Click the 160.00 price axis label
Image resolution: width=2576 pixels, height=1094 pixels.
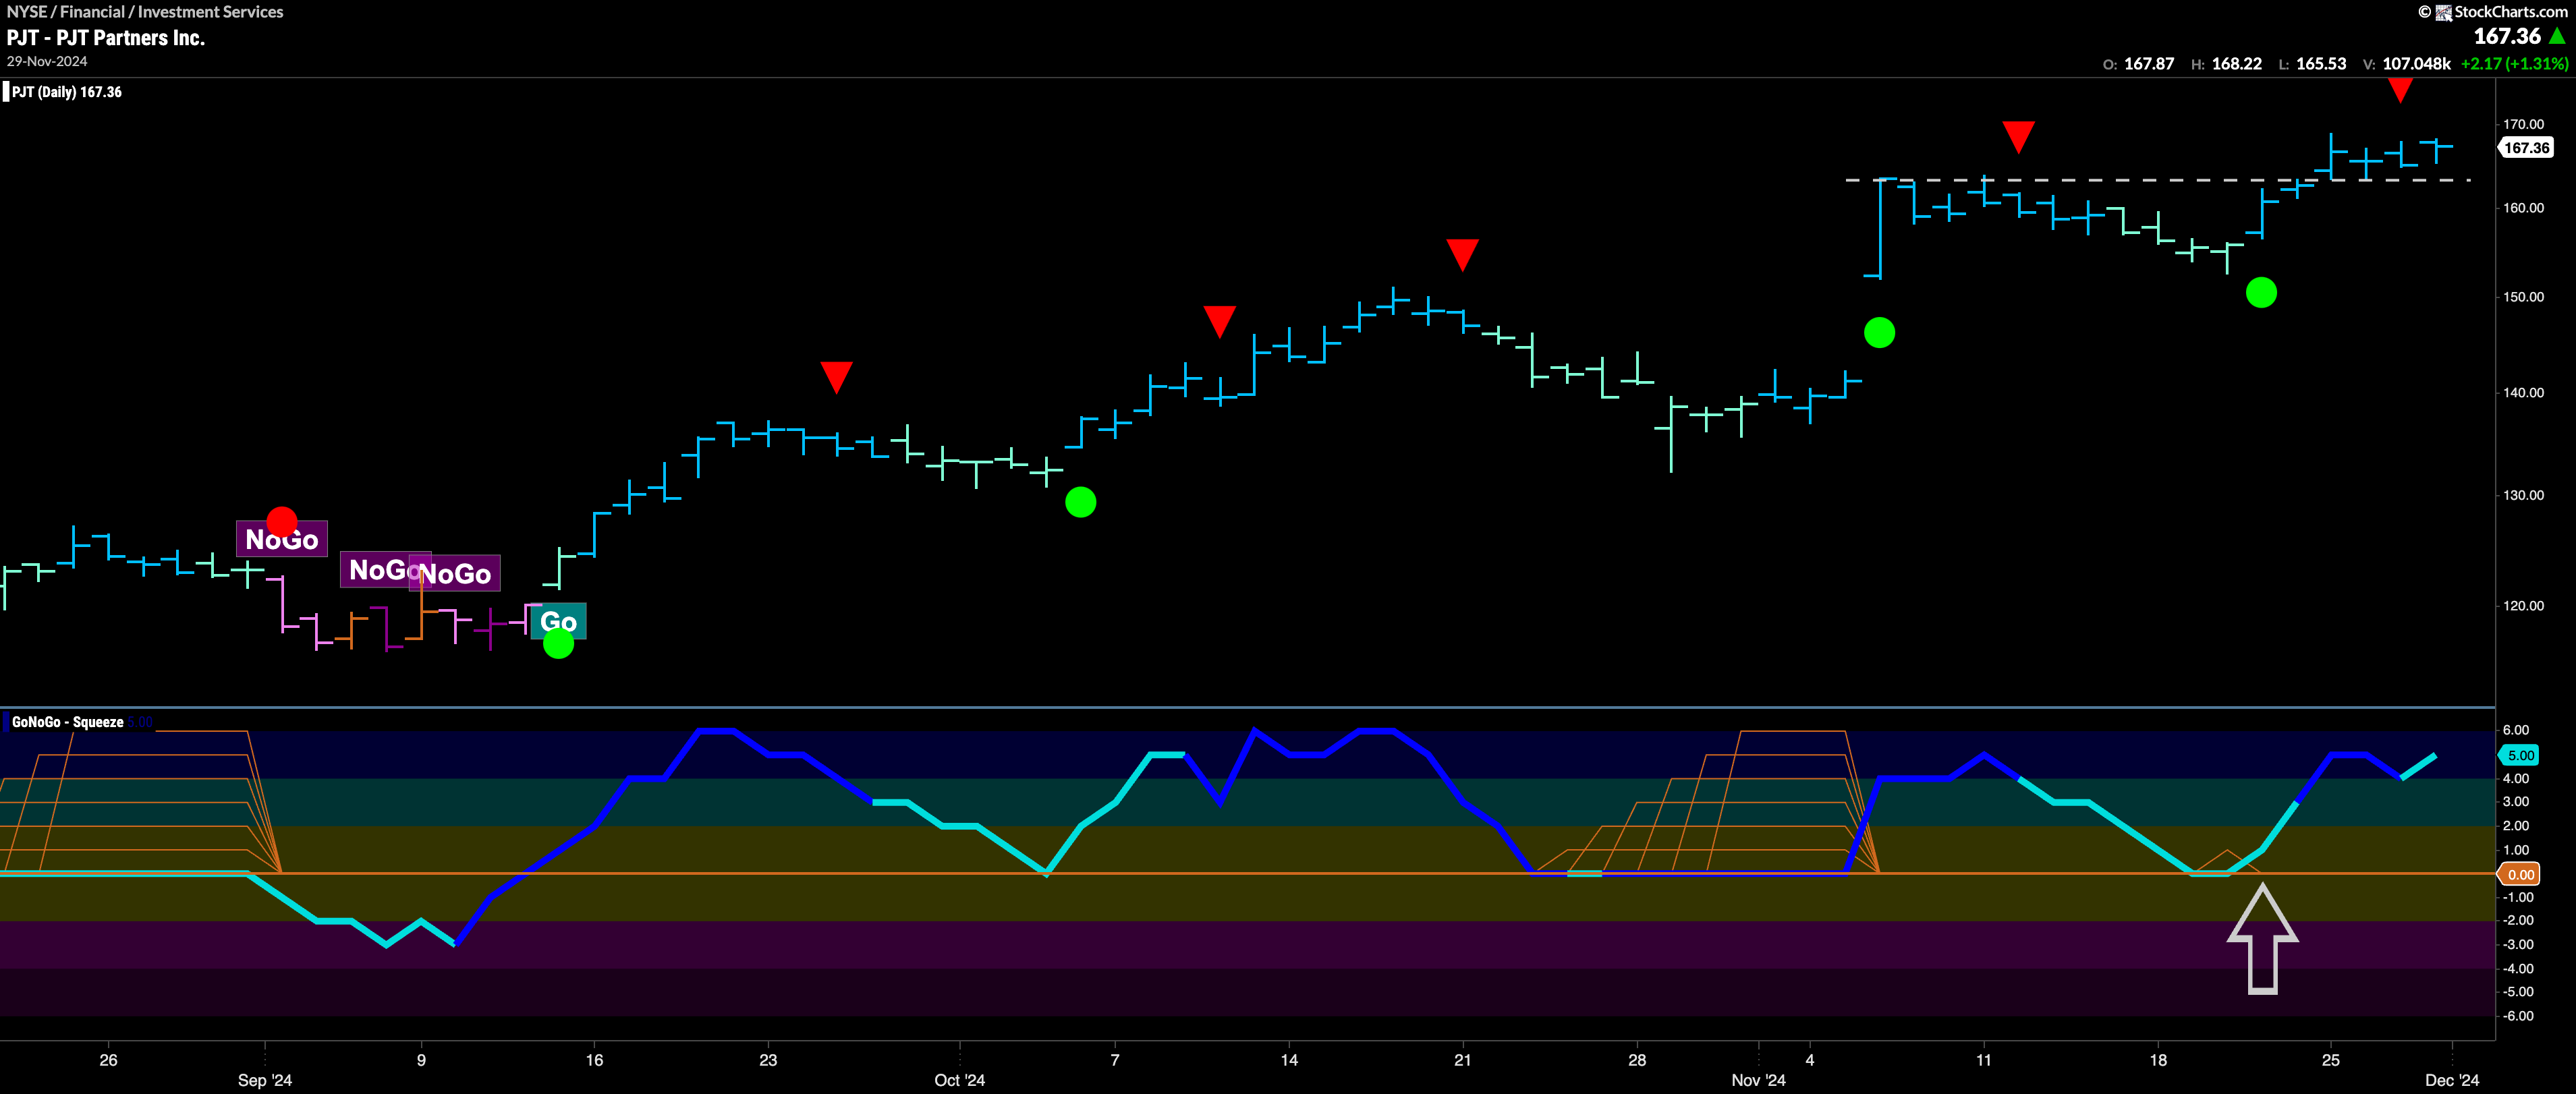click(2523, 208)
